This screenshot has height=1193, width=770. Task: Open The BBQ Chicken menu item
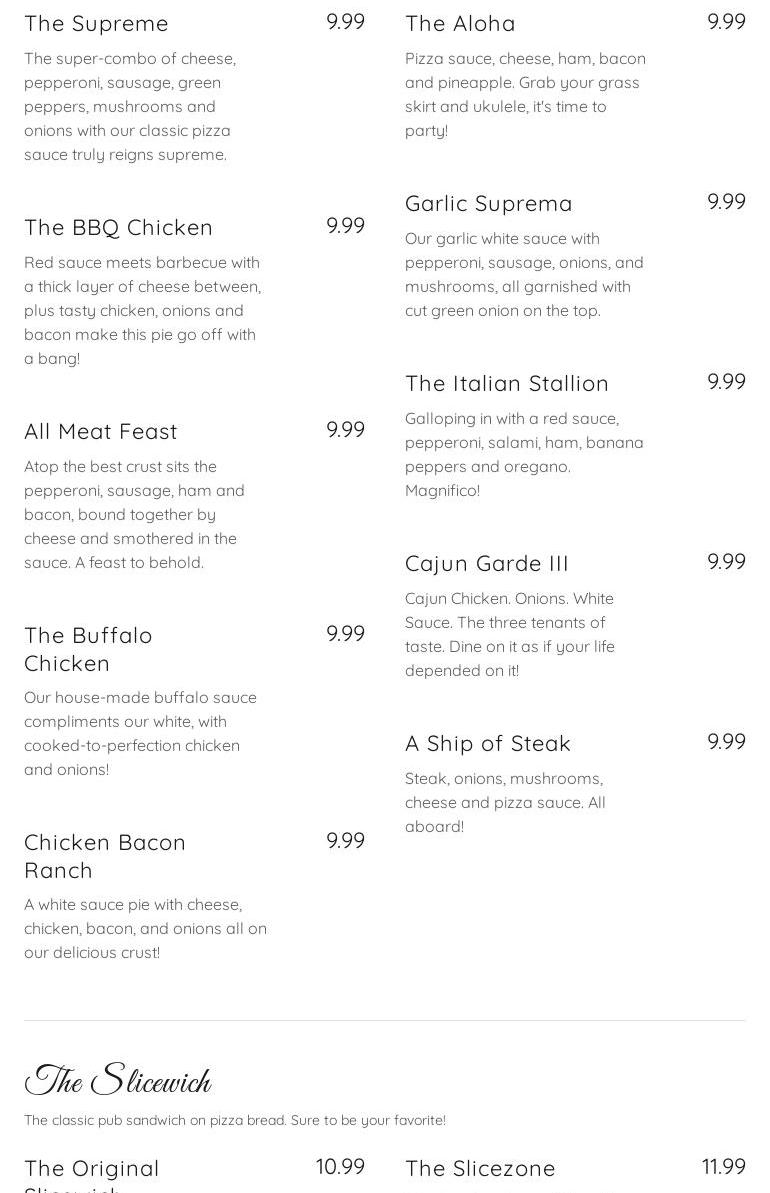click(x=118, y=227)
